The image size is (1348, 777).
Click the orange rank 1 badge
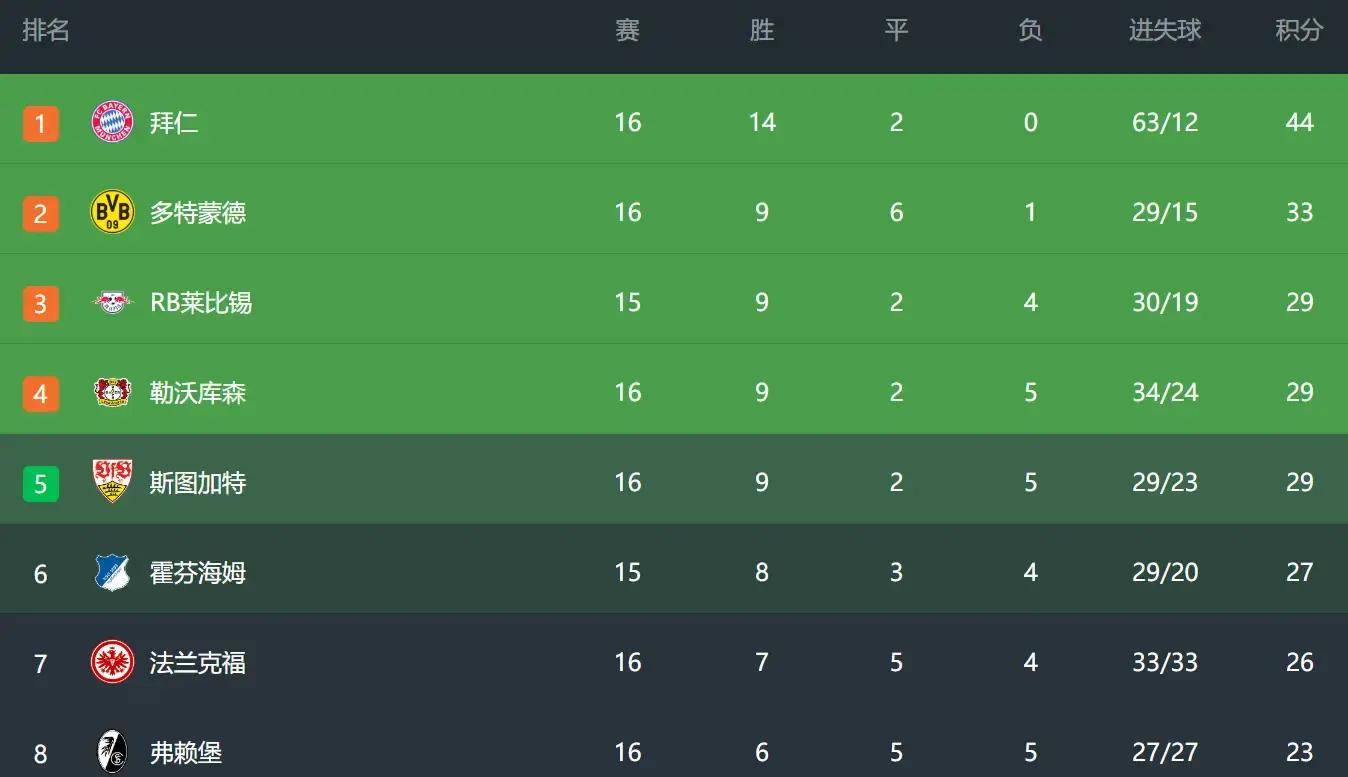[x=41, y=124]
